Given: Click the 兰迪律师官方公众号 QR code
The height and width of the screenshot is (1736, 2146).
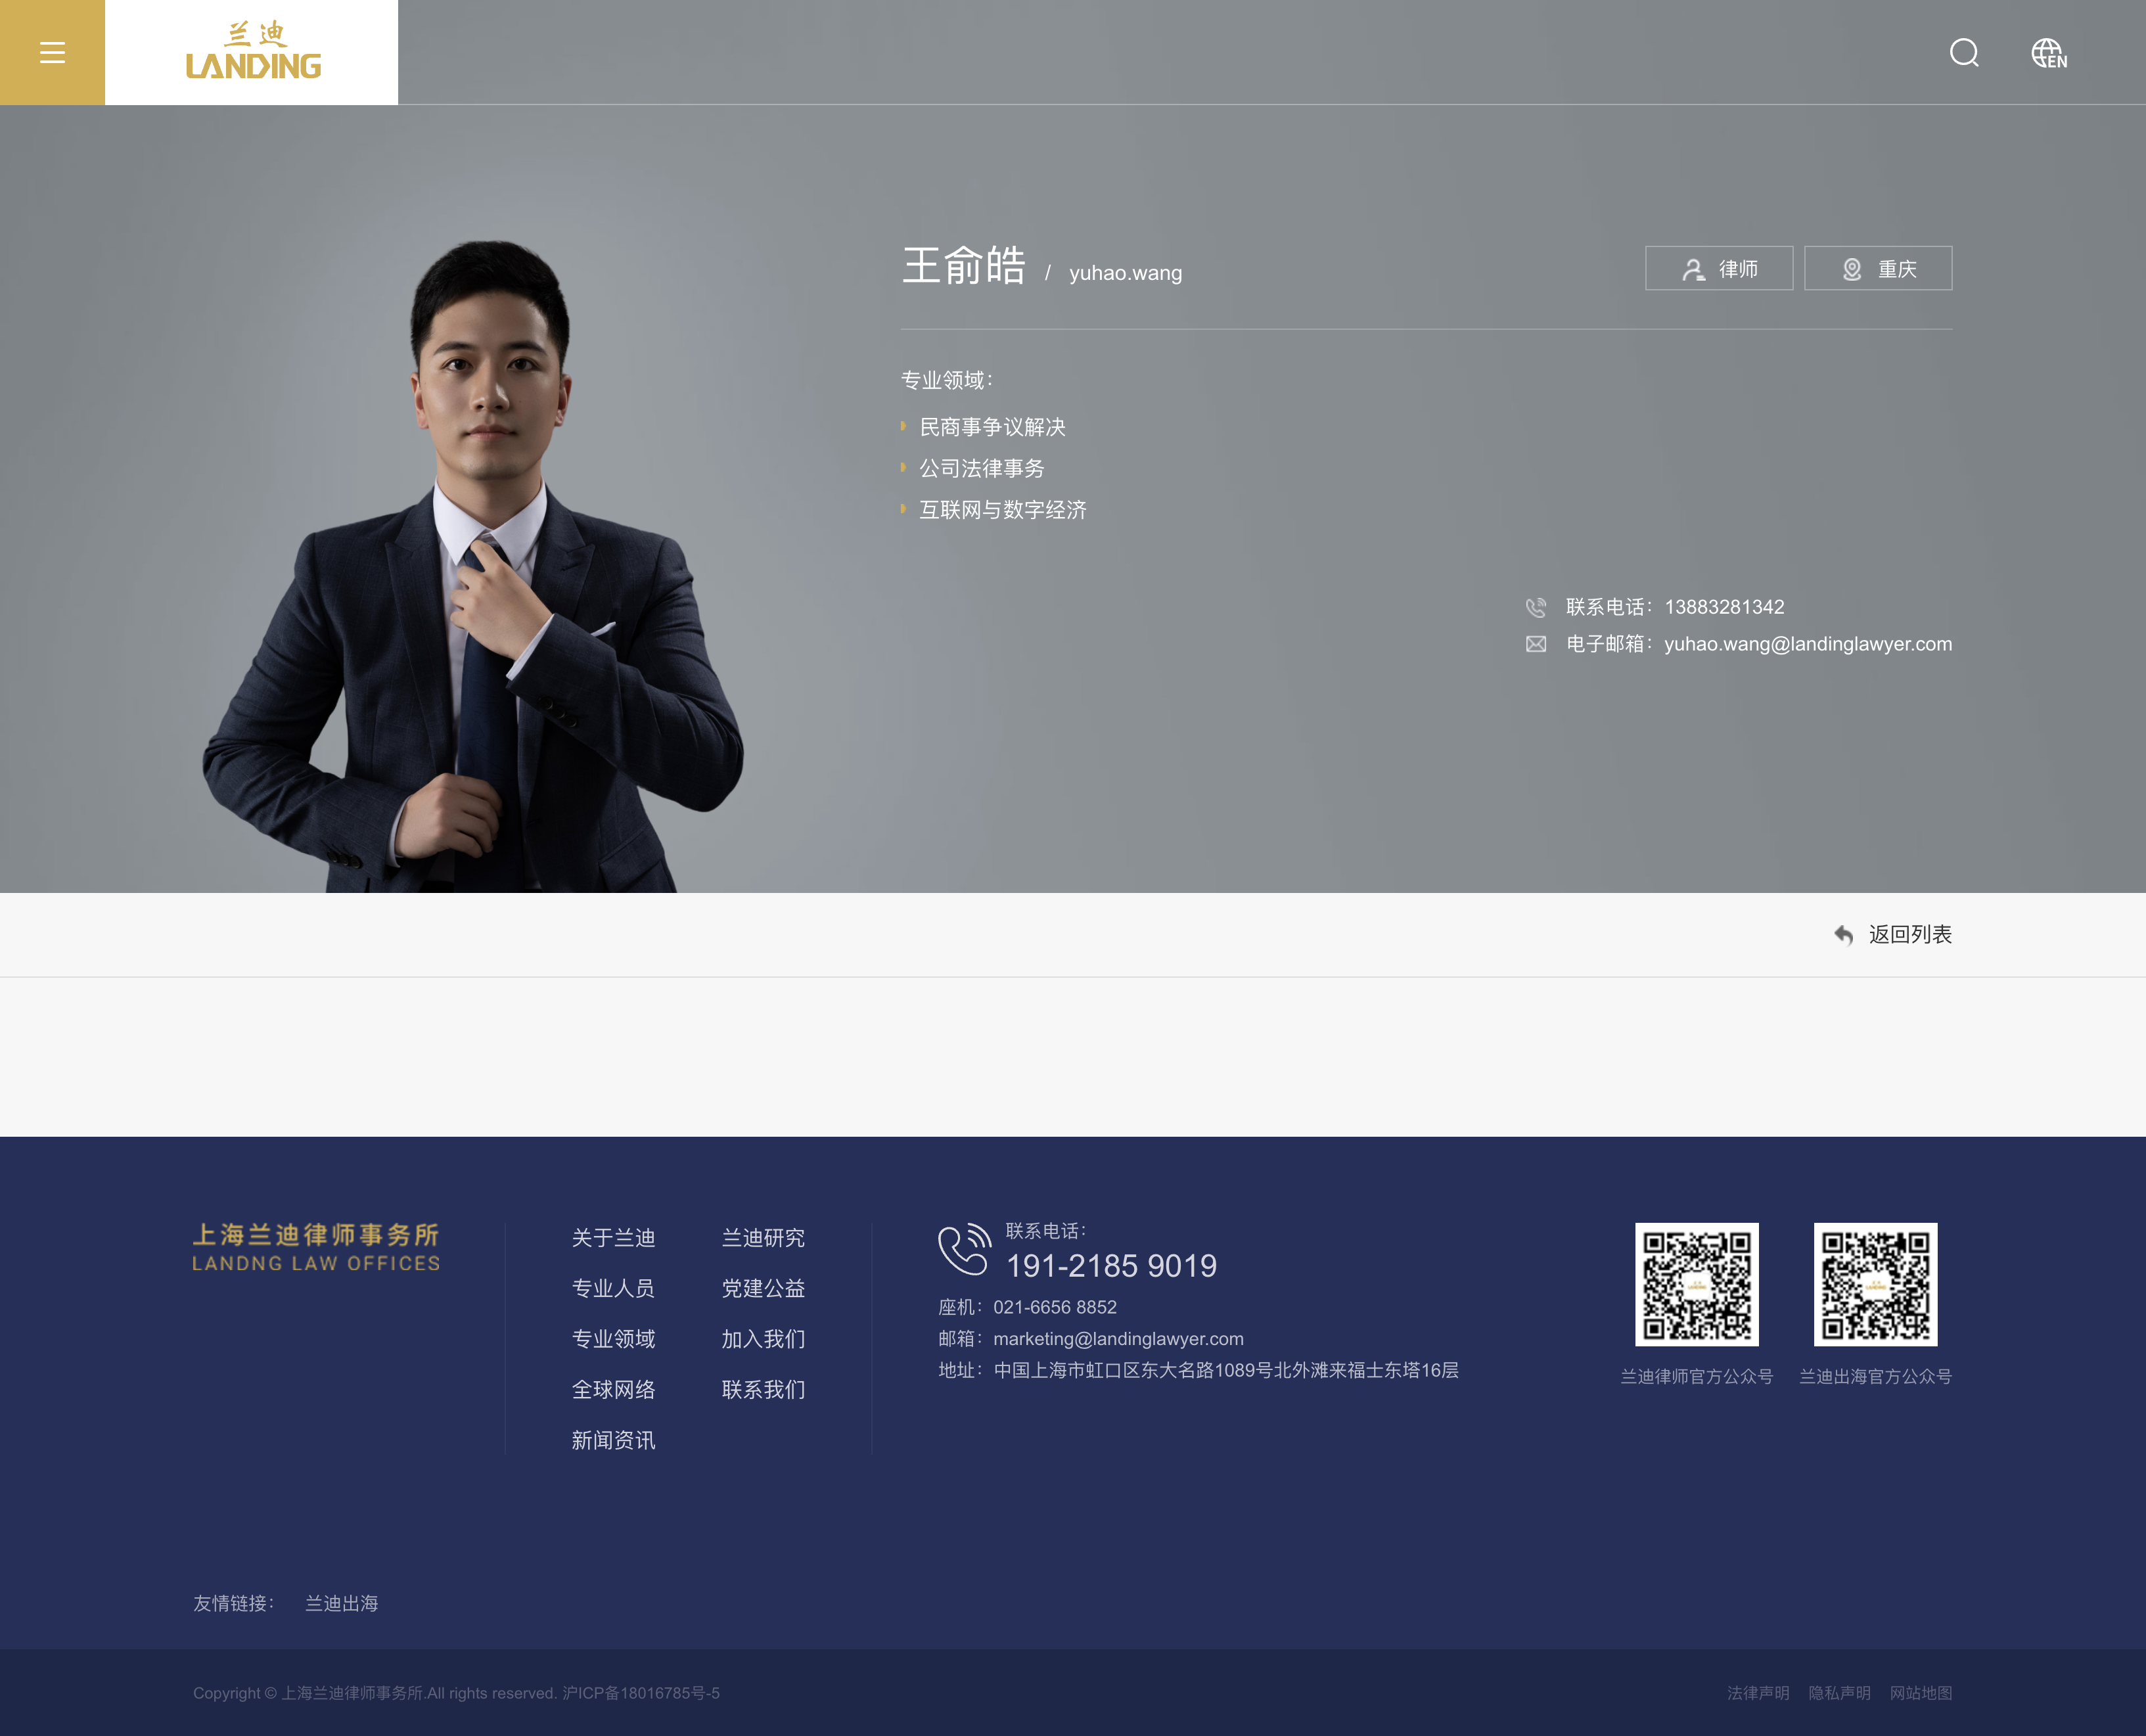Looking at the screenshot, I should [x=1696, y=1284].
